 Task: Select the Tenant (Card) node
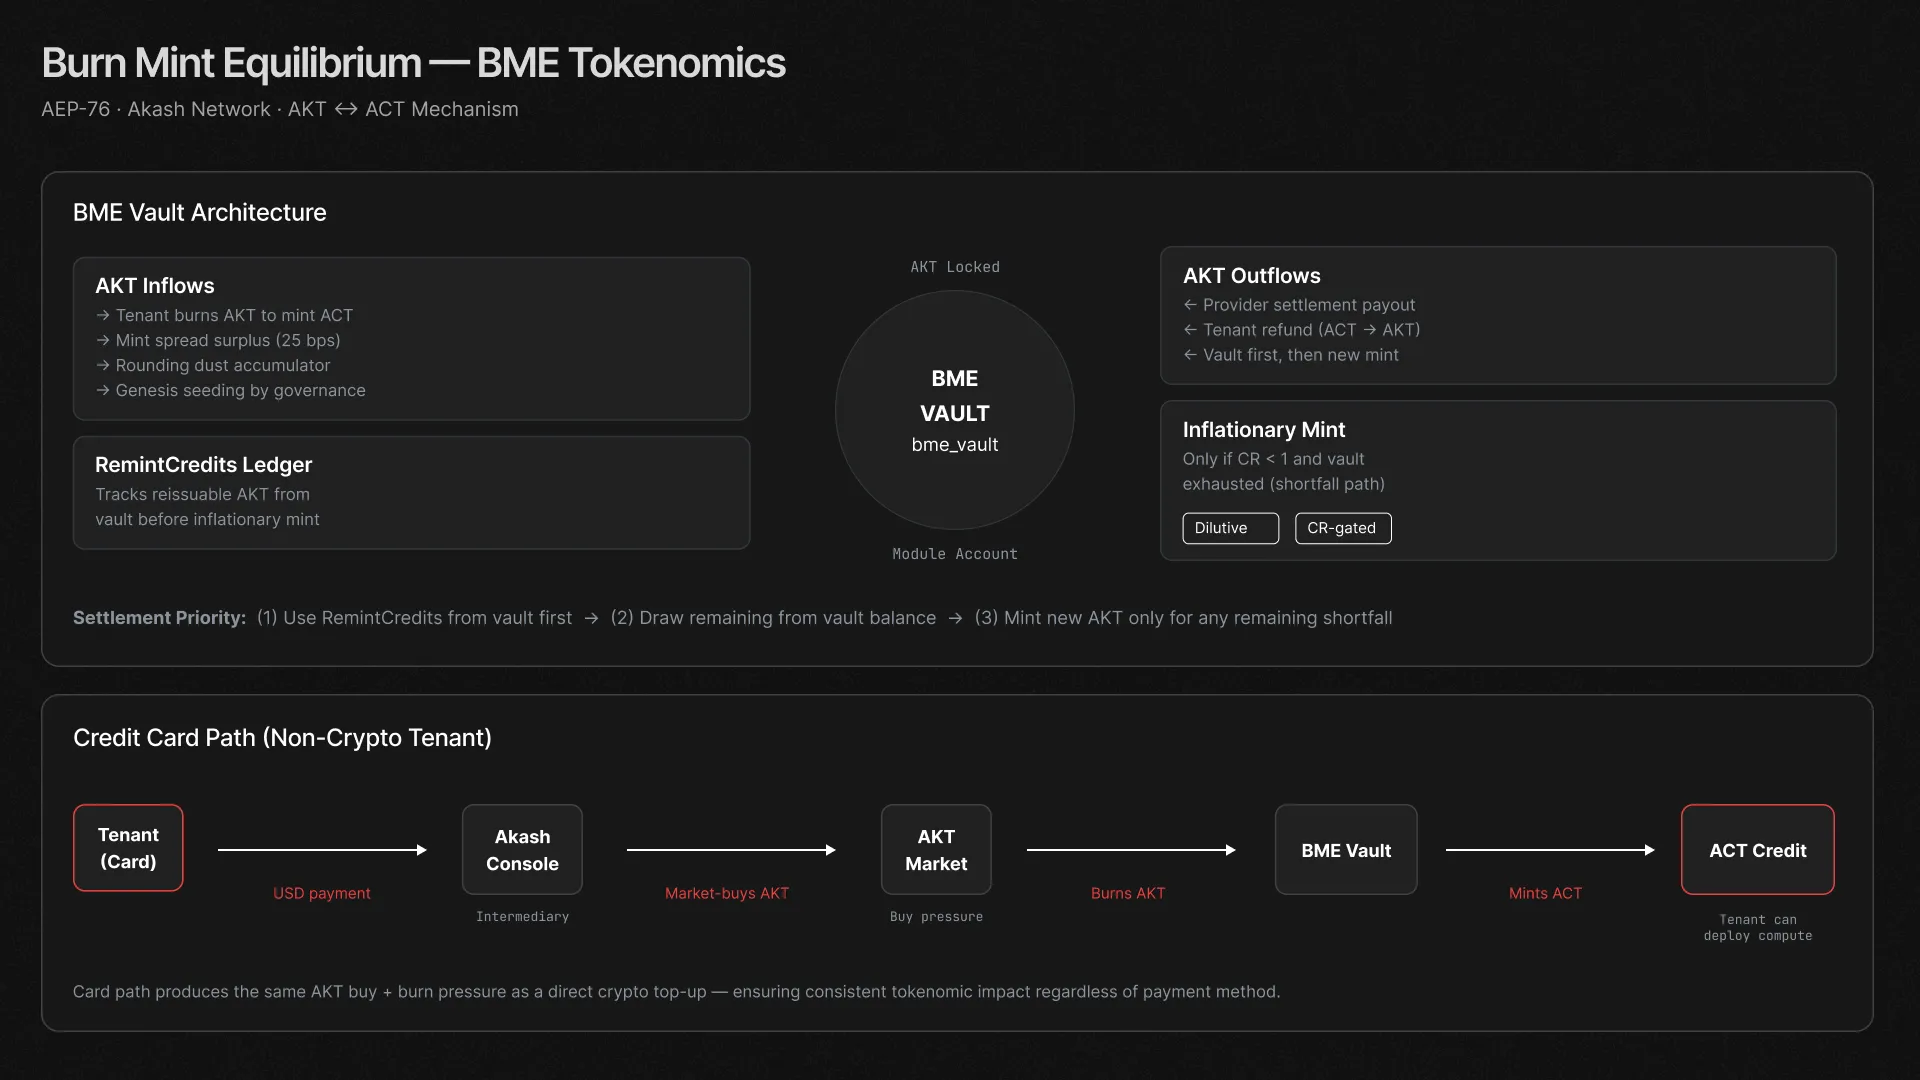[x=127, y=848]
